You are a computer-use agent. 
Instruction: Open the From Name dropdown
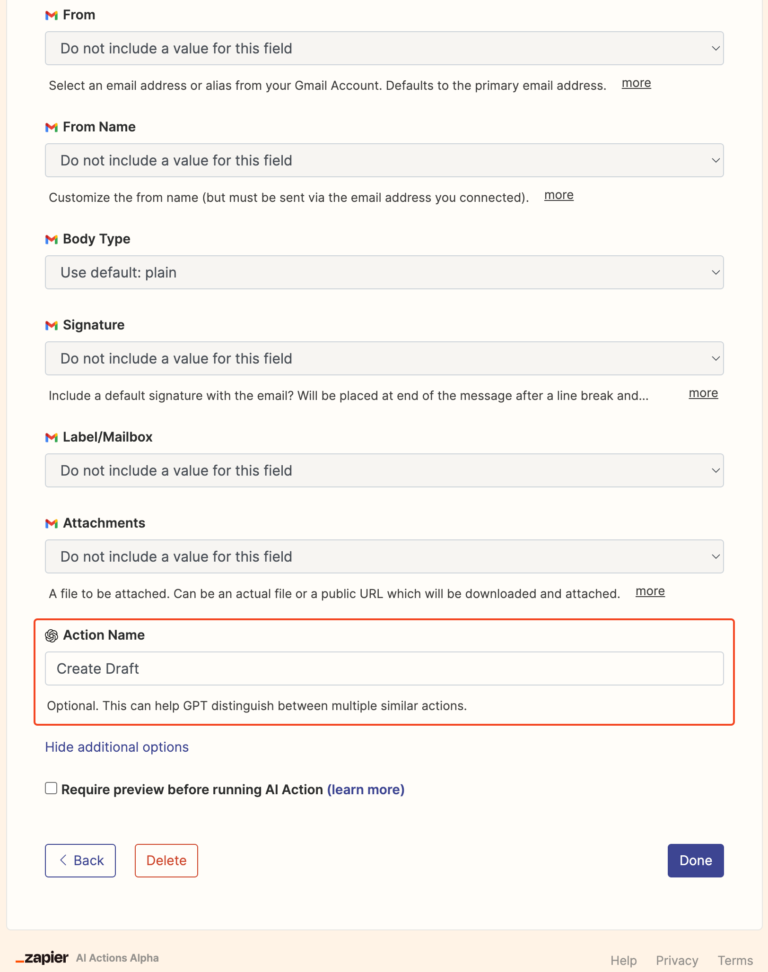point(384,160)
